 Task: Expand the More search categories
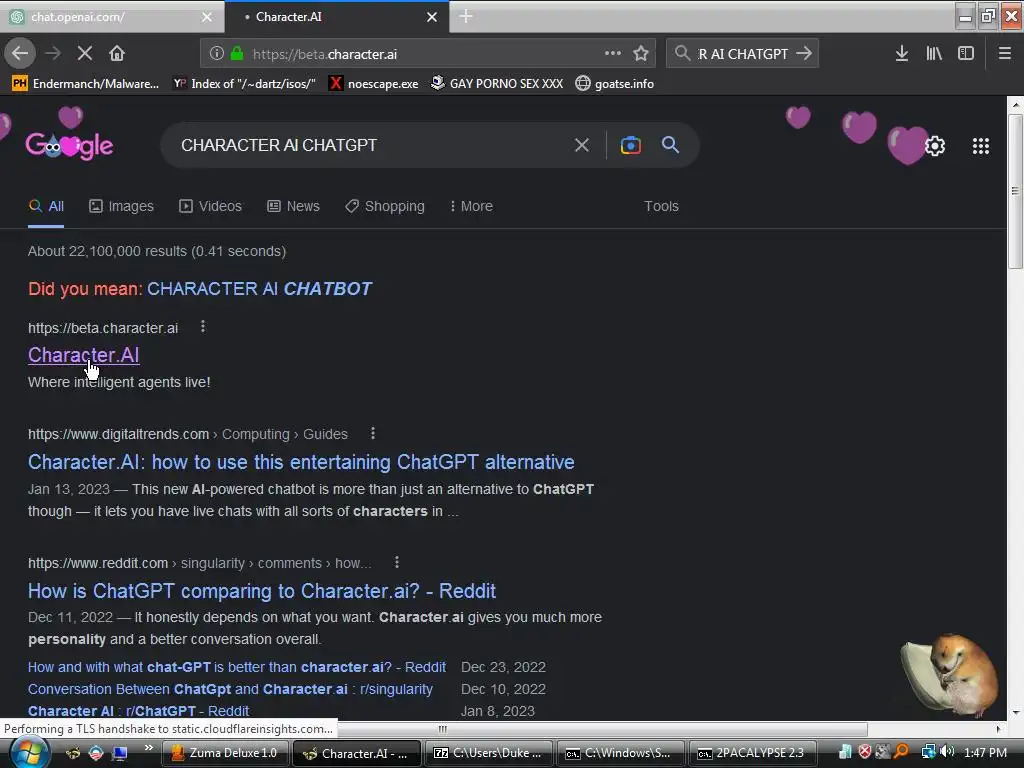[x=471, y=206]
